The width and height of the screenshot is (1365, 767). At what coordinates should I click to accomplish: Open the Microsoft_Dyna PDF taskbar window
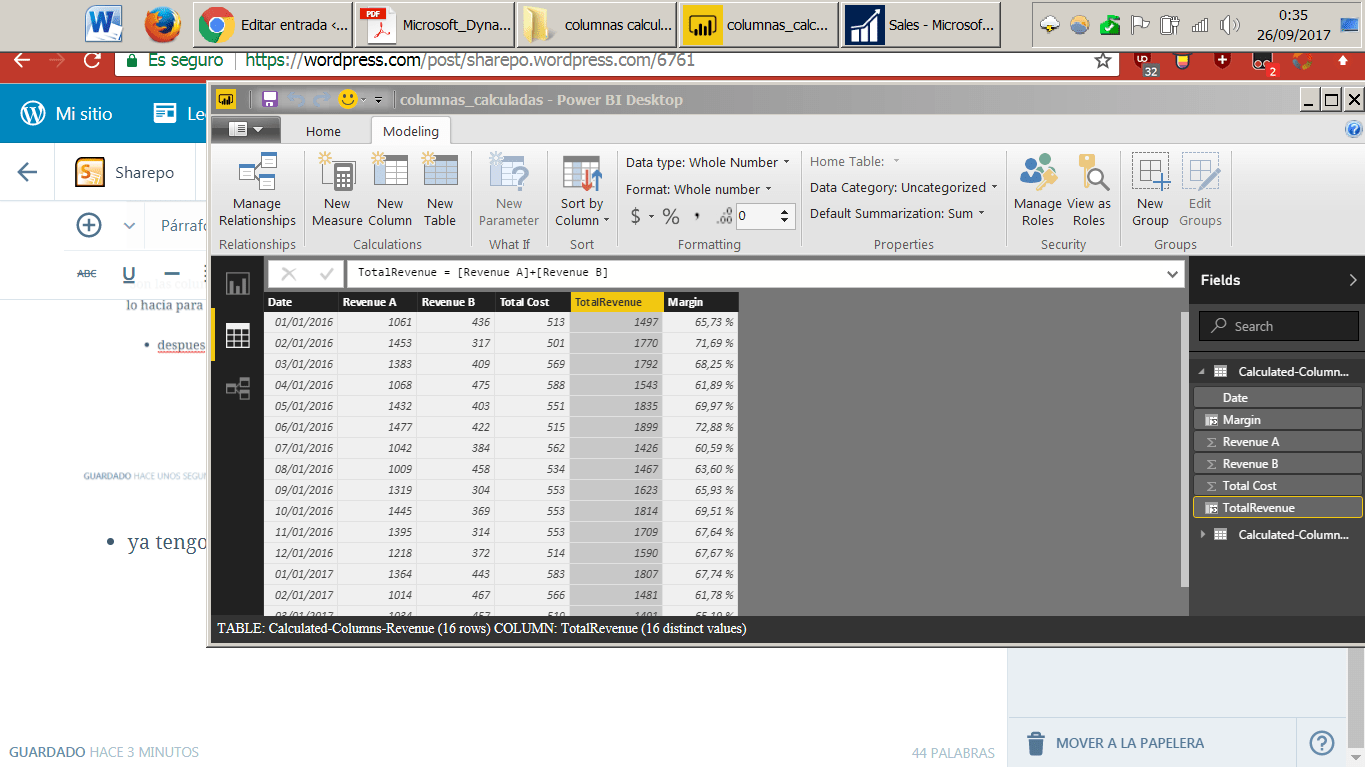click(433, 25)
